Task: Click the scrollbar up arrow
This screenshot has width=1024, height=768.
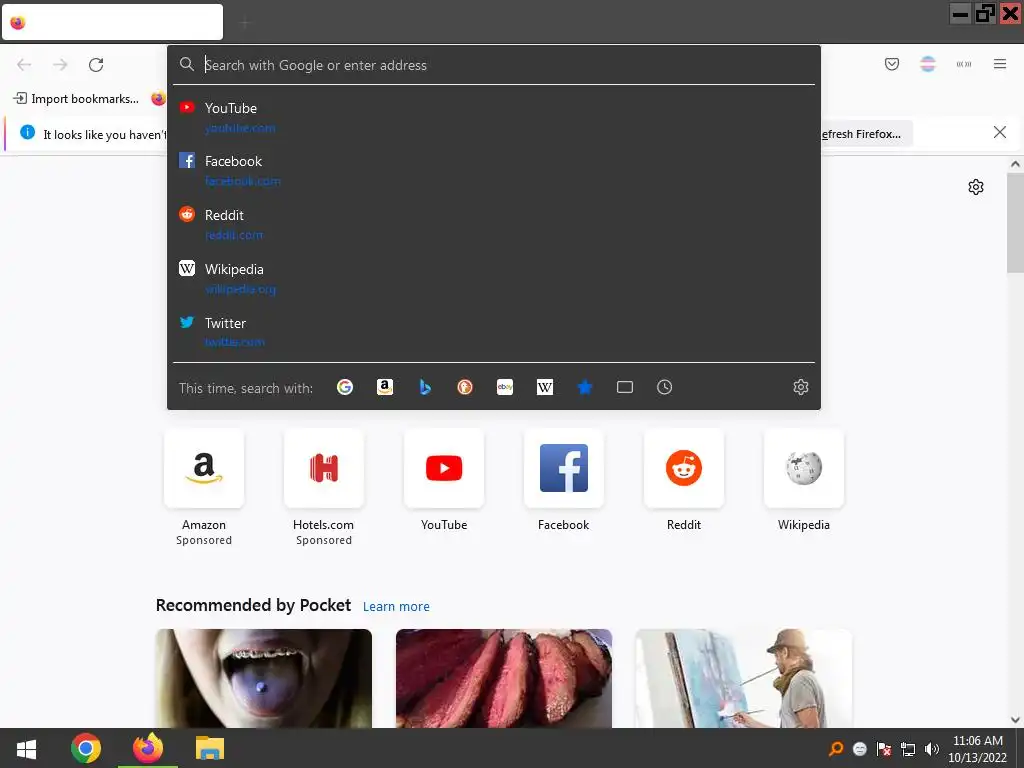Action: (1015, 165)
